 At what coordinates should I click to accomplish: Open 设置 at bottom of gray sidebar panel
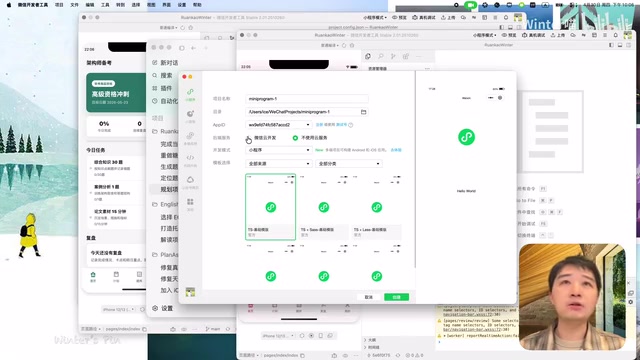click(x=162, y=308)
